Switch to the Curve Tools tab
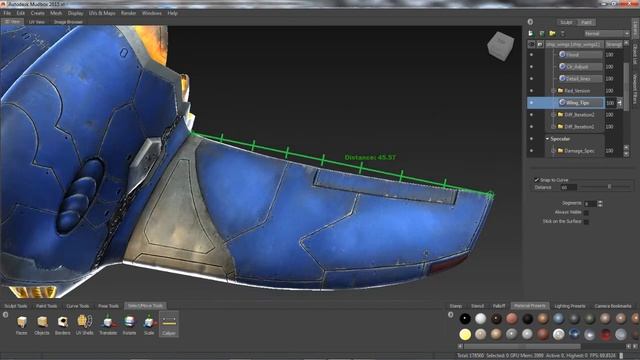This screenshot has width=640, height=360. click(x=78, y=306)
